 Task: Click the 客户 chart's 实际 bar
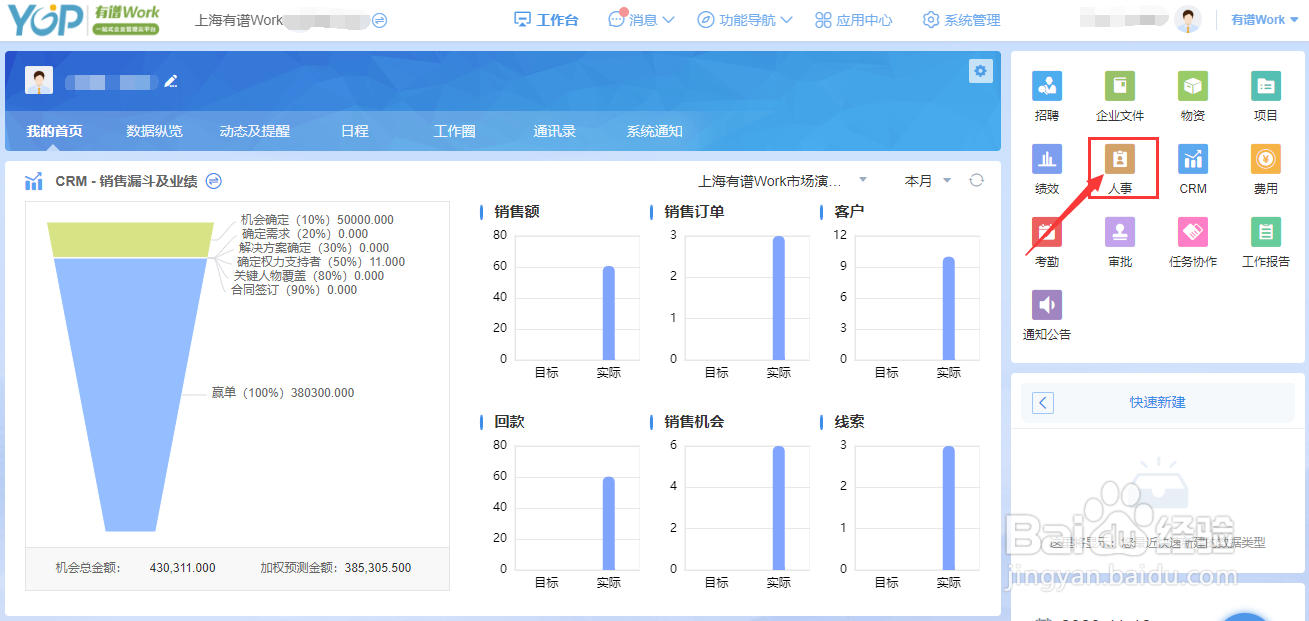point(948,309)
